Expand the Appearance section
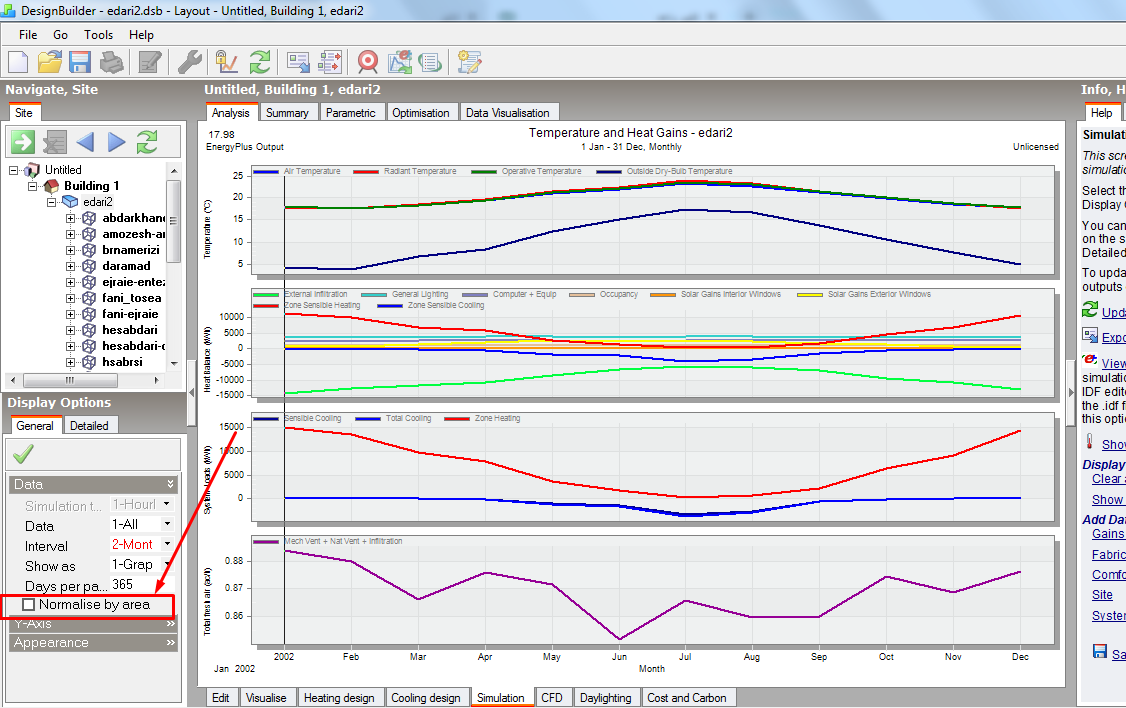This screenshot has width=1126, height=708. [x=93, y=643]
